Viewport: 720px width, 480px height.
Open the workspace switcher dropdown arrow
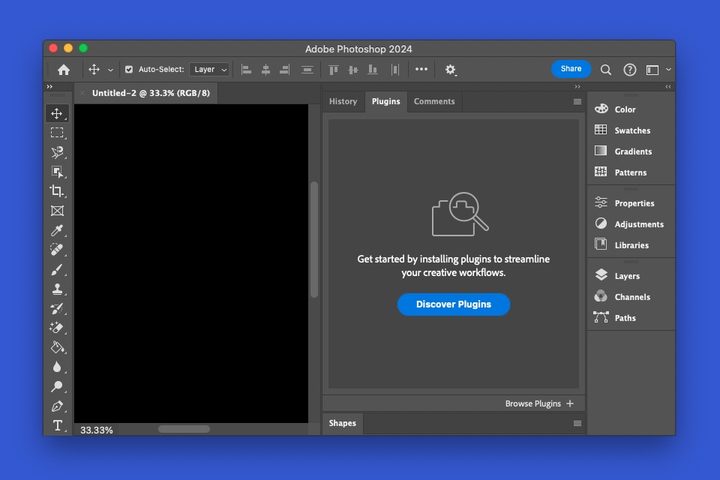[669, 70]
